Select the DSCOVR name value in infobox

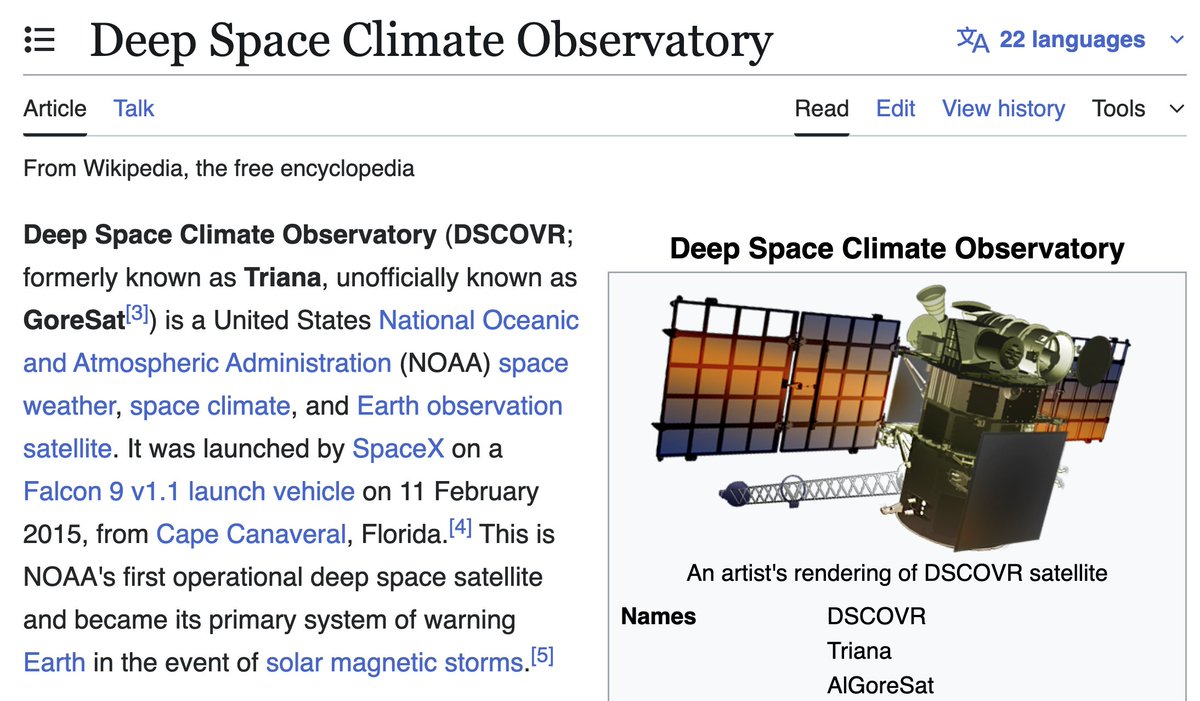[x=877, y=616]
